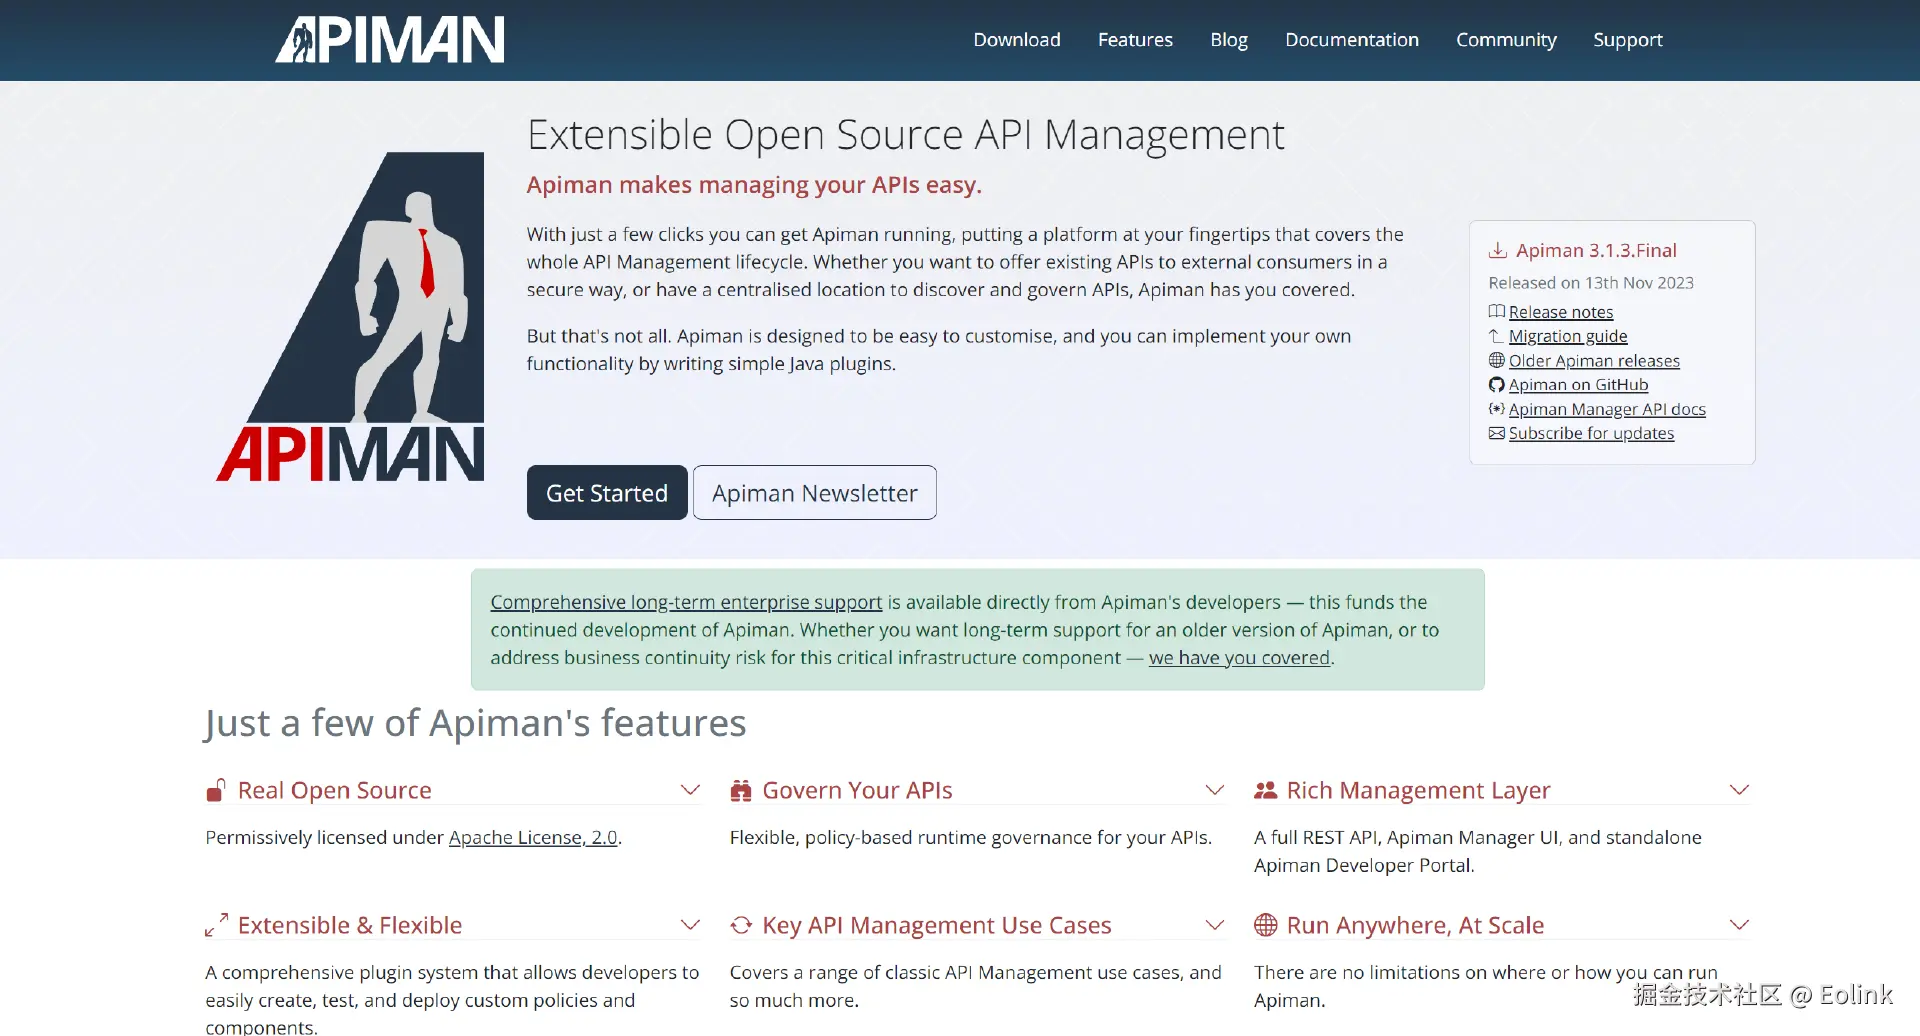Click the book icon next to Release notes
Screen dimensions: 1920x1036
coord(1497,311)
